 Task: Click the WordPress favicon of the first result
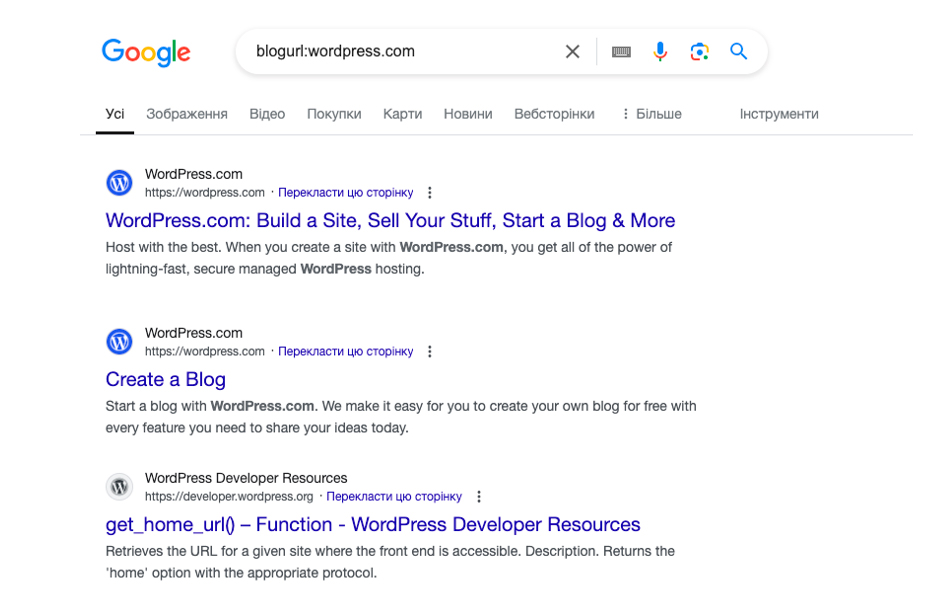coord(119,183)
